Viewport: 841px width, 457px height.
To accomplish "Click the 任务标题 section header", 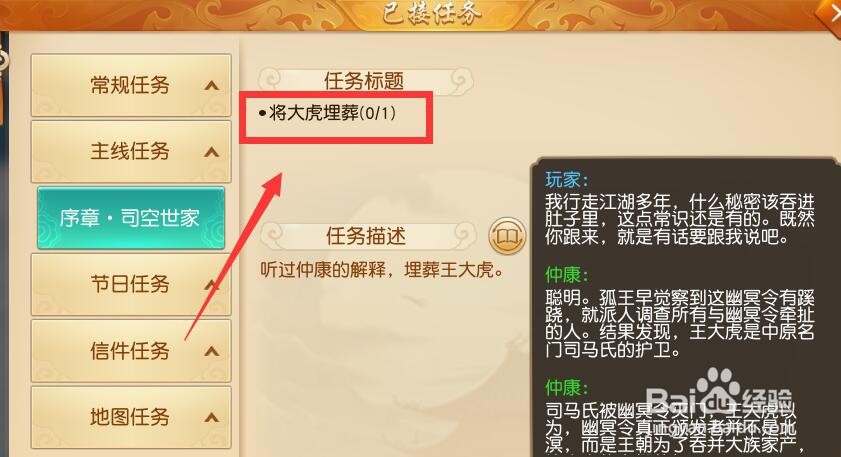I will tap(365, 81).
